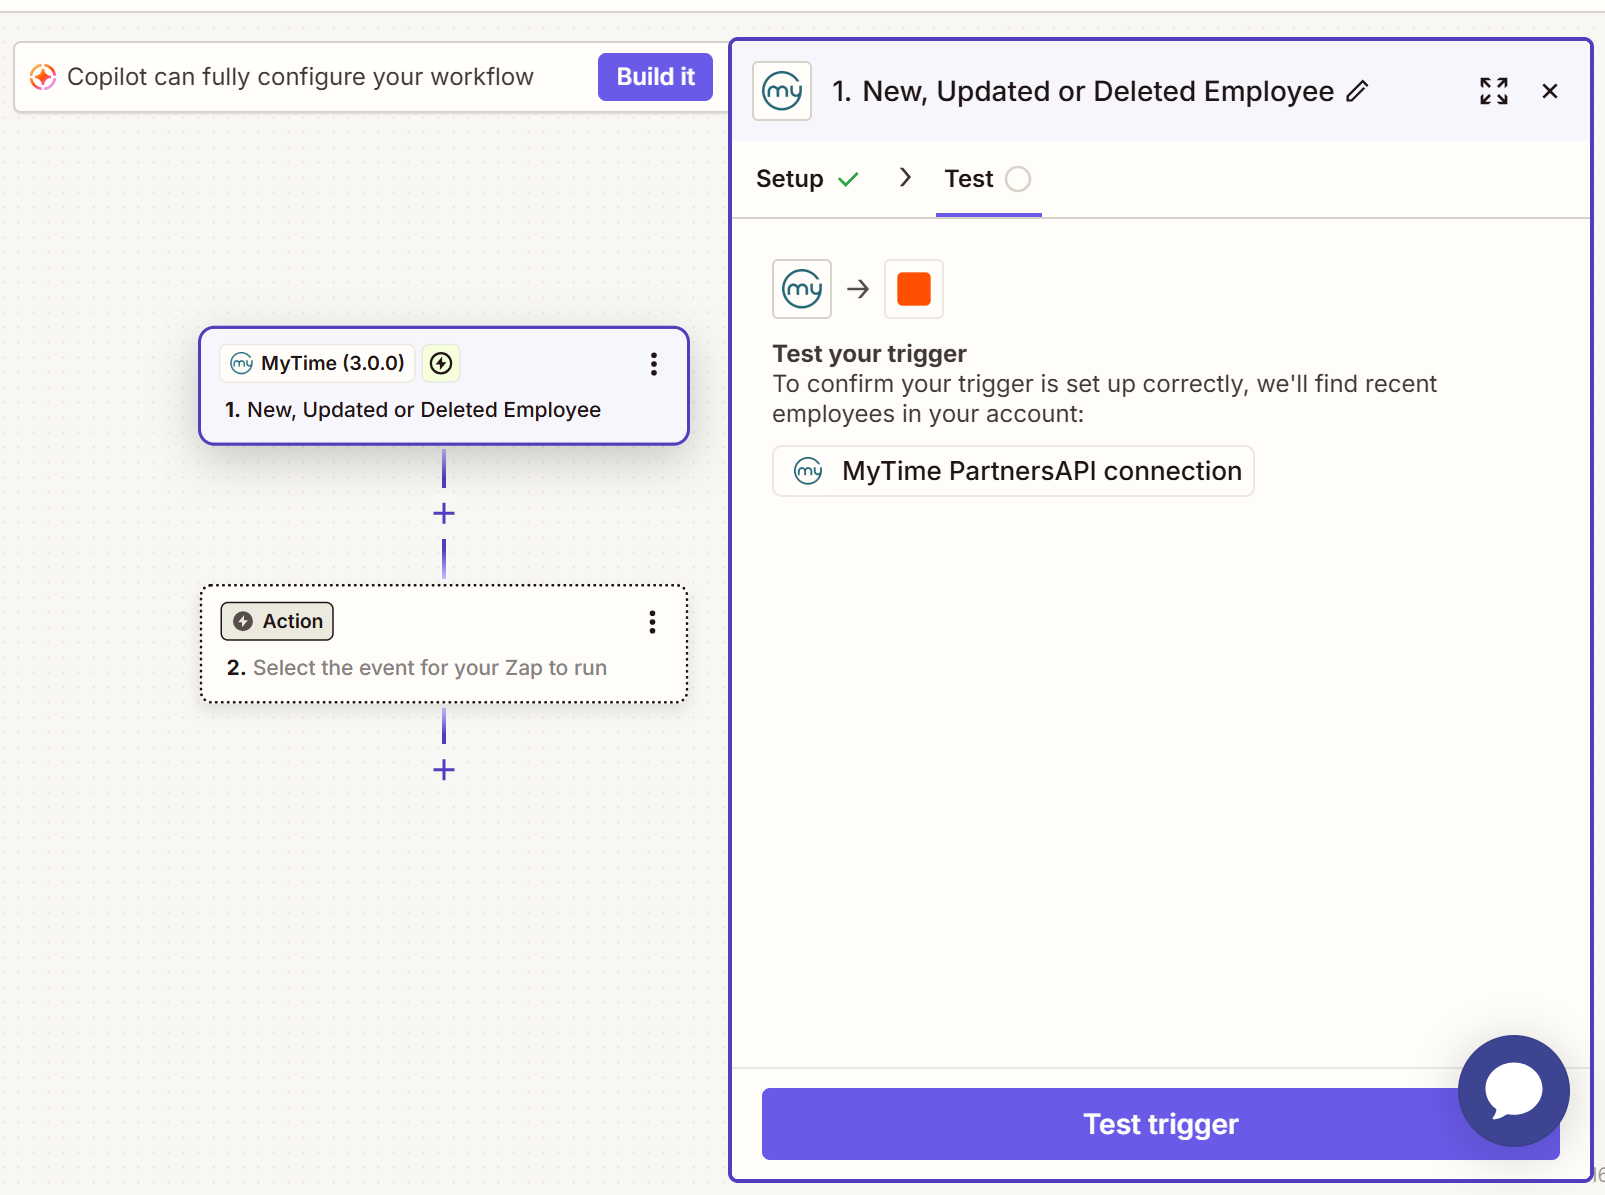Close the step editor panel

[x=1550, y=91]
